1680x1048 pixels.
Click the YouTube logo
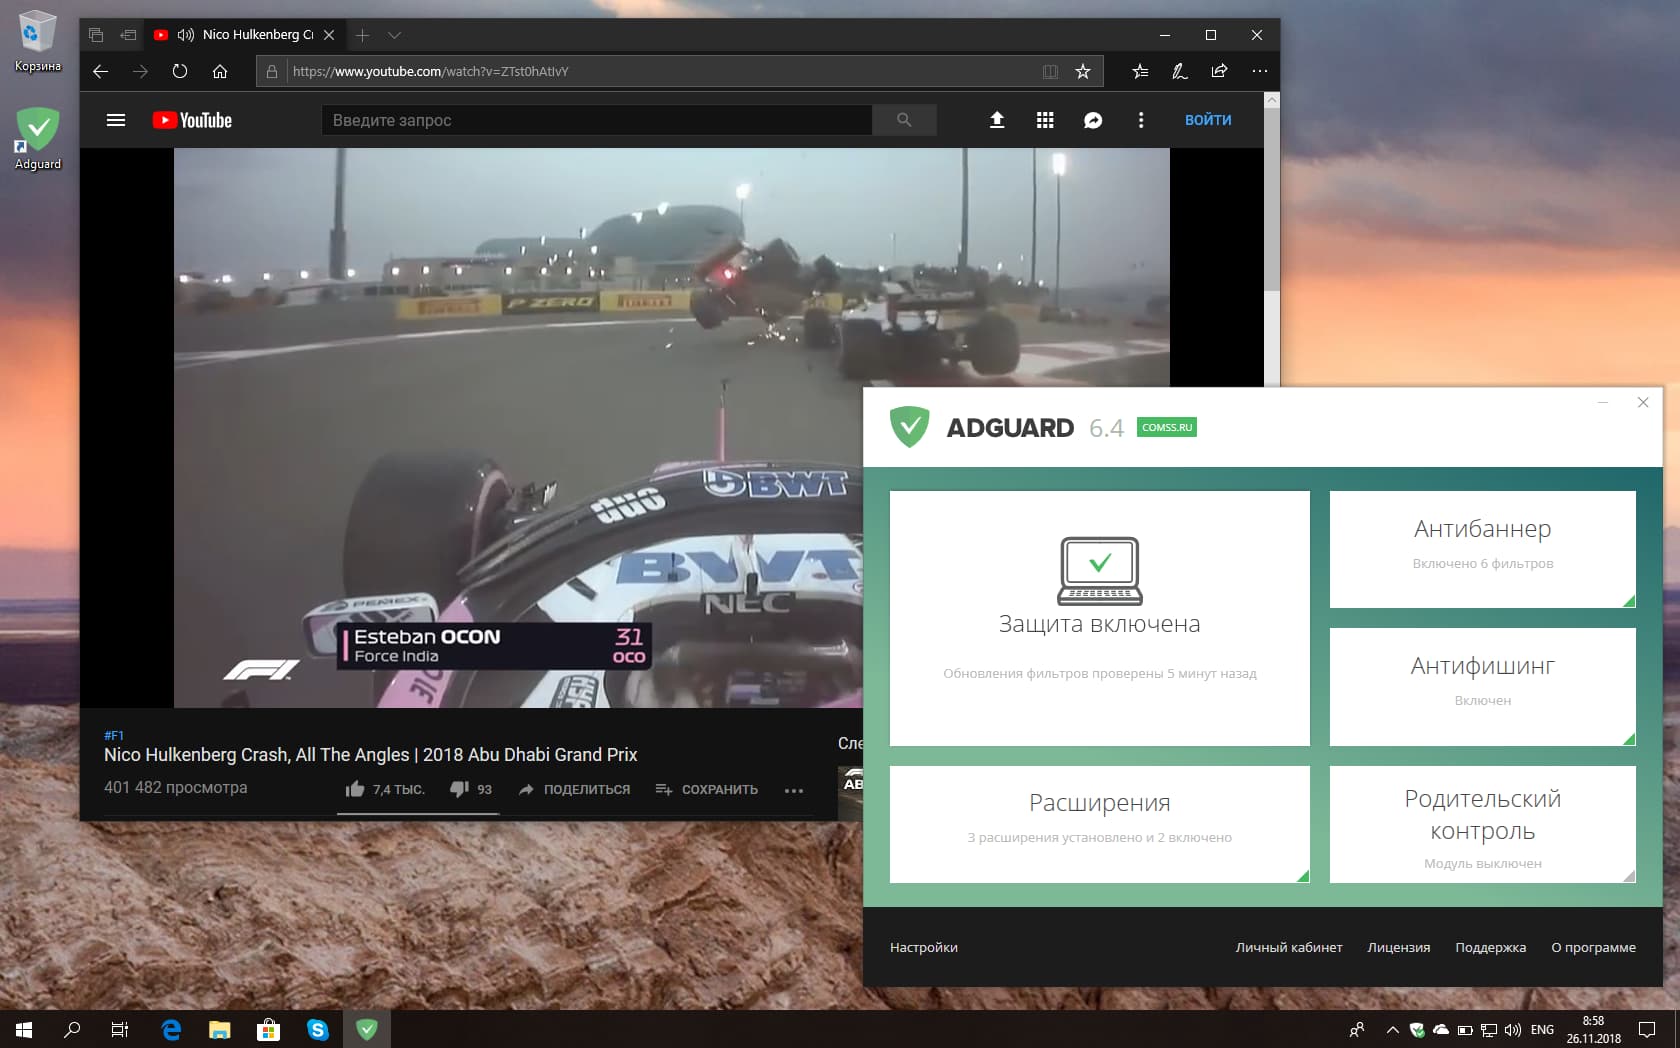[x=192, y=120]
